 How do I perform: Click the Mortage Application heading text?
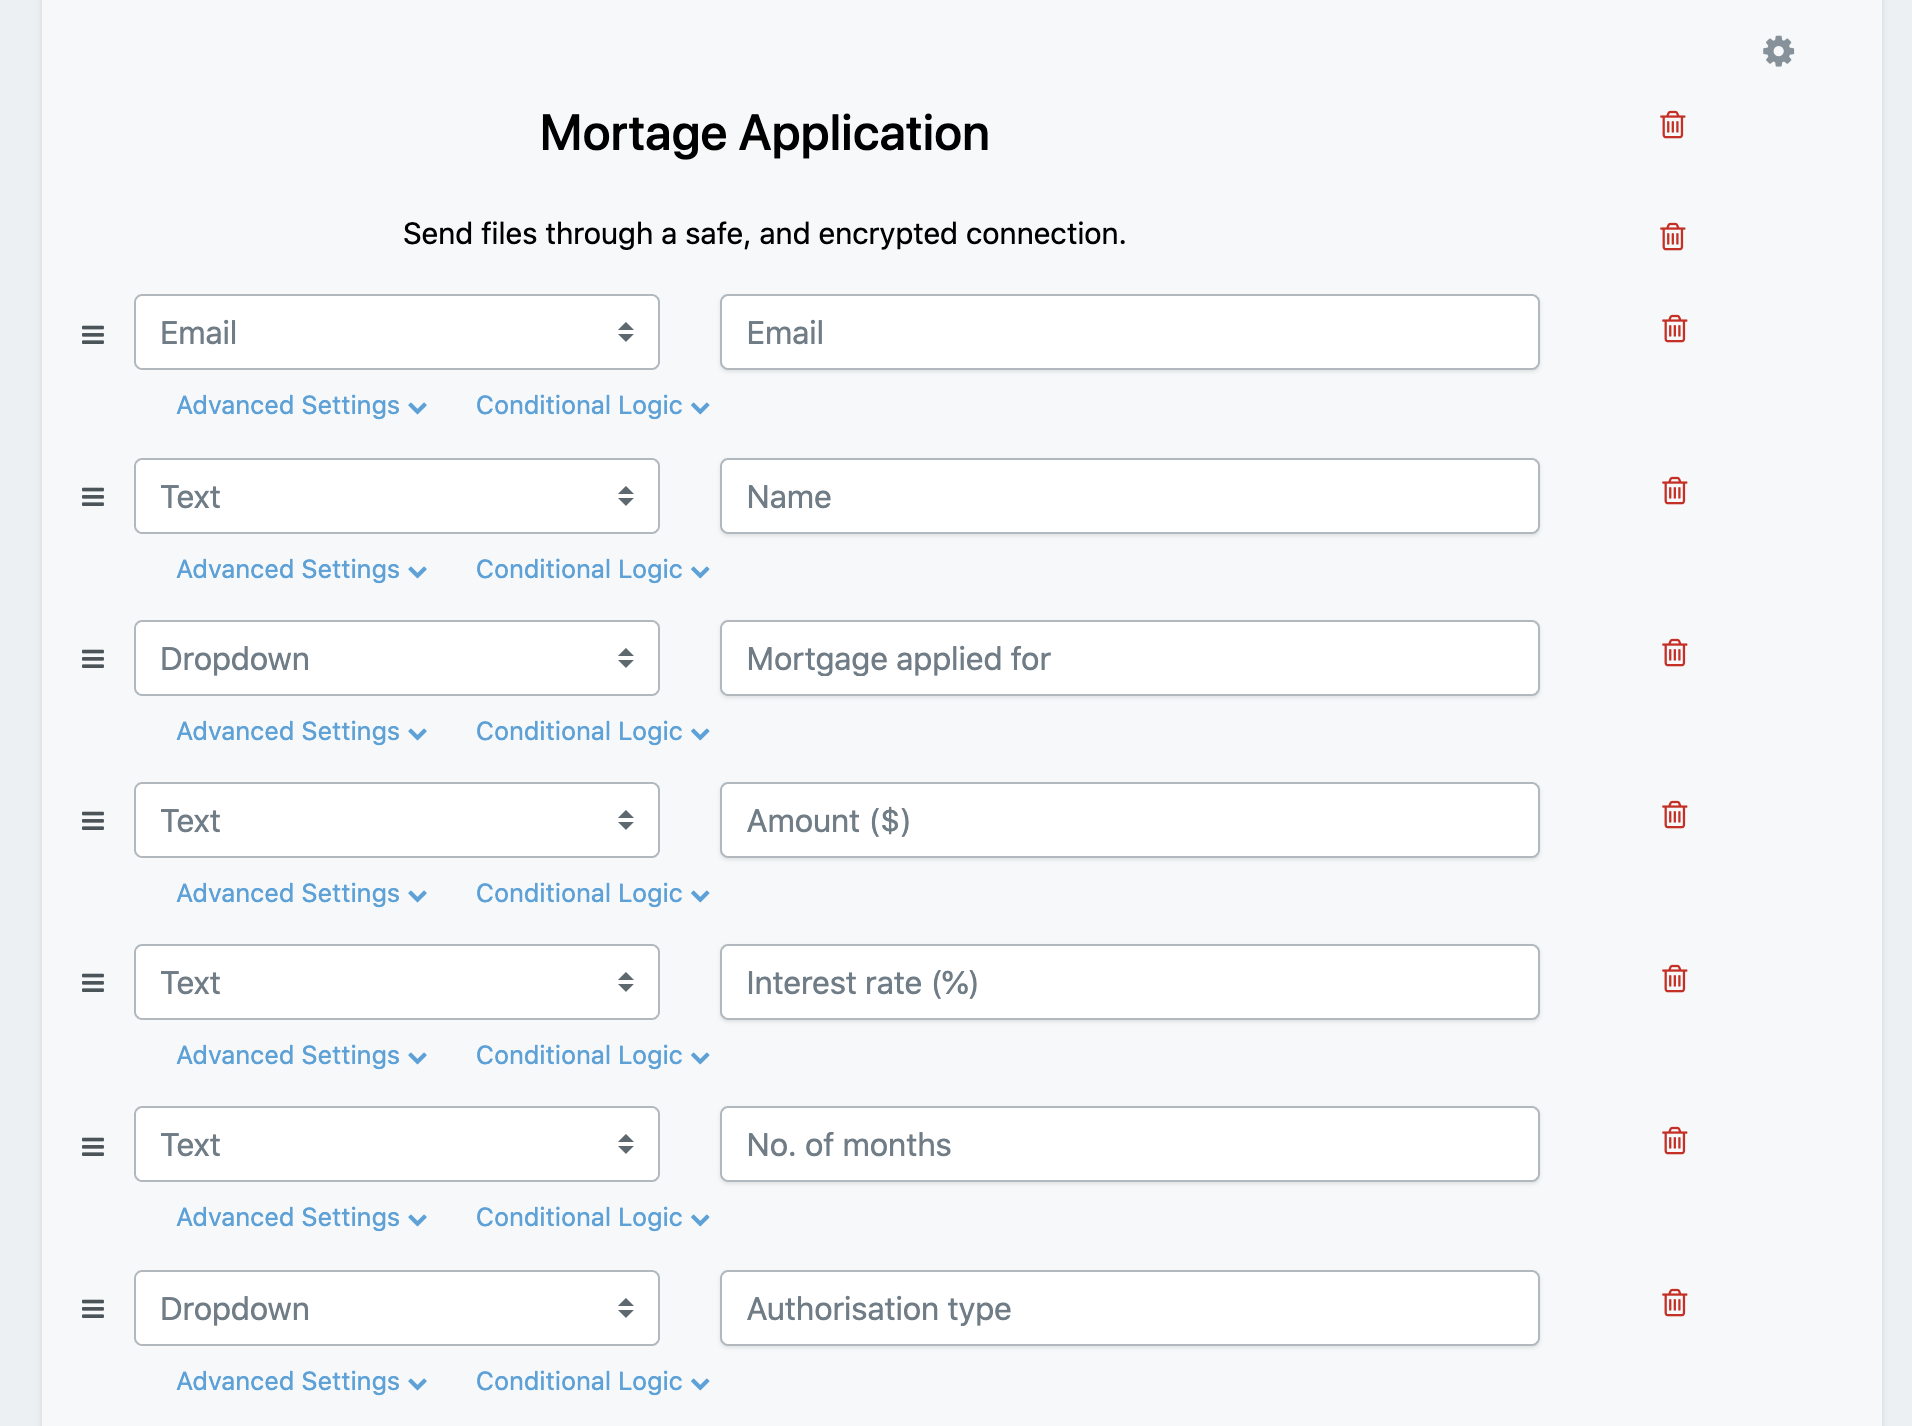pos(765,133)
